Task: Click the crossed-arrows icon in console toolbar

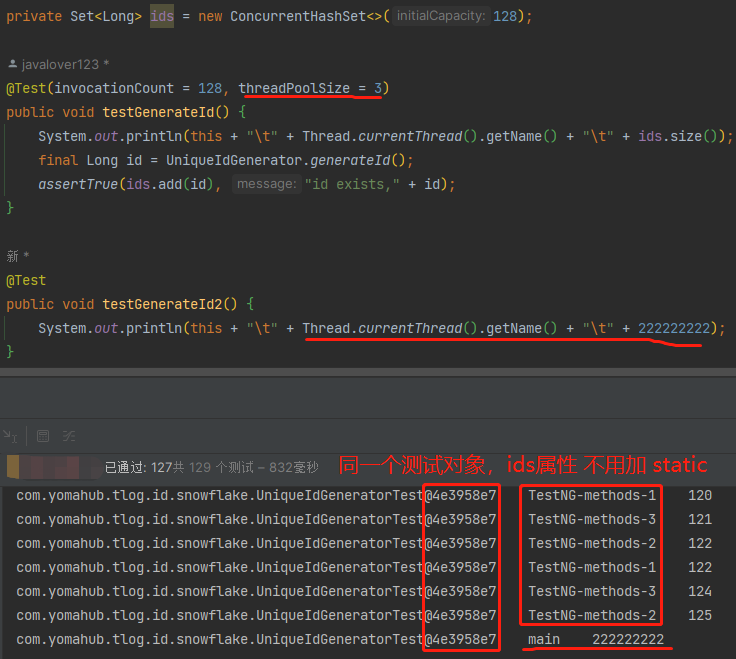Action: click(x=69, y=436)
